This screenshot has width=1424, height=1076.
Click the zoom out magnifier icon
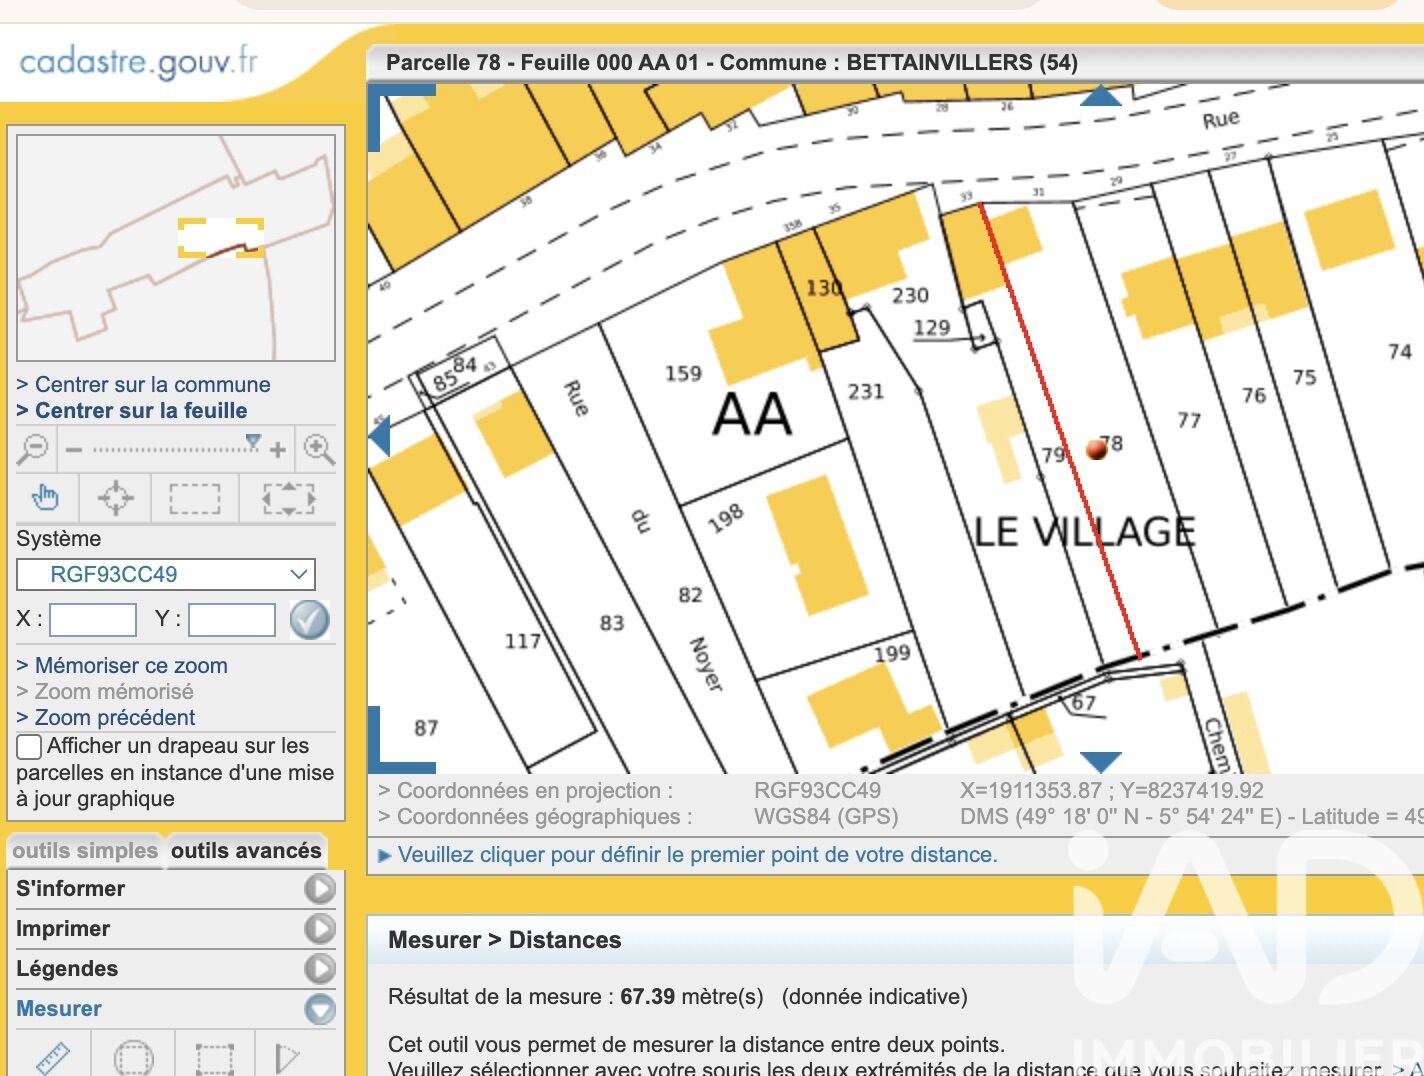33,449
